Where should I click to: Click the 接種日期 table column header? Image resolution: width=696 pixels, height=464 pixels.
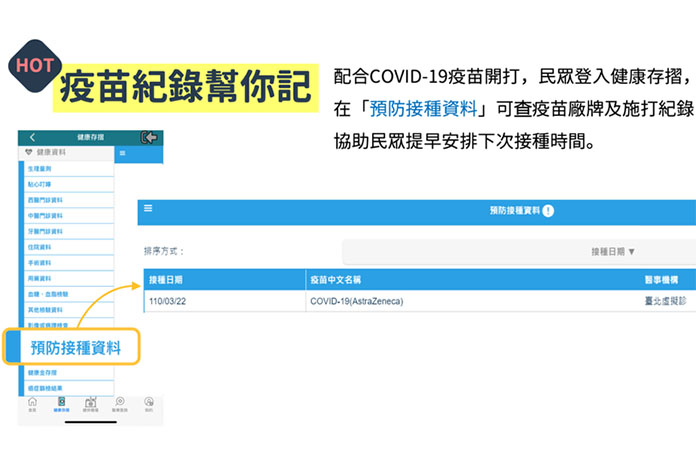pyautogui.click(x=166, y=281)
